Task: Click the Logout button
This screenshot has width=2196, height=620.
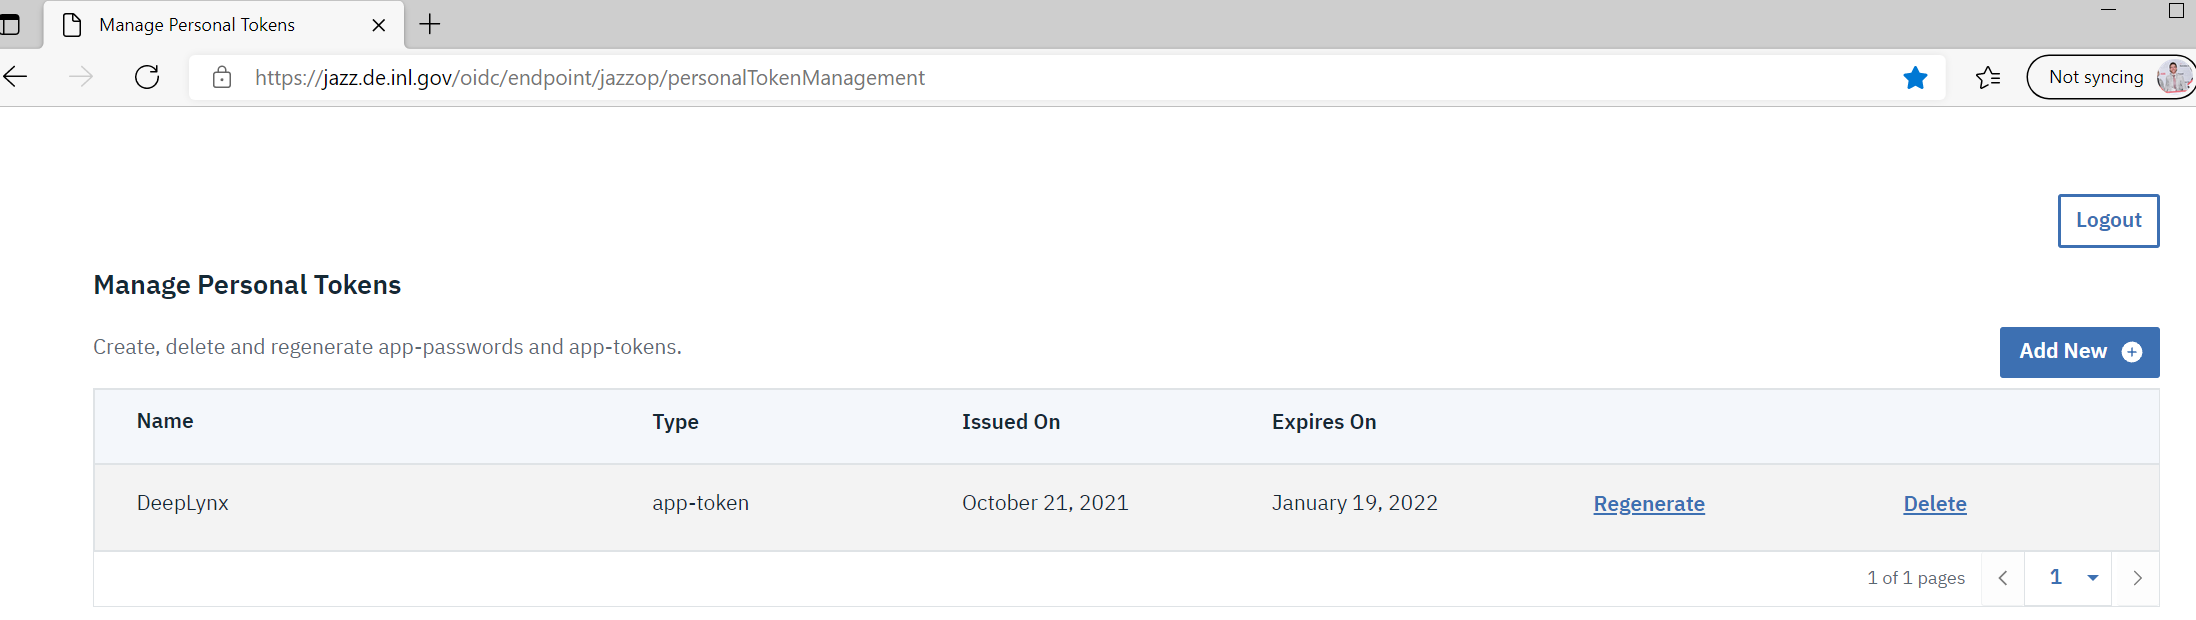Action: [2108, 220]
